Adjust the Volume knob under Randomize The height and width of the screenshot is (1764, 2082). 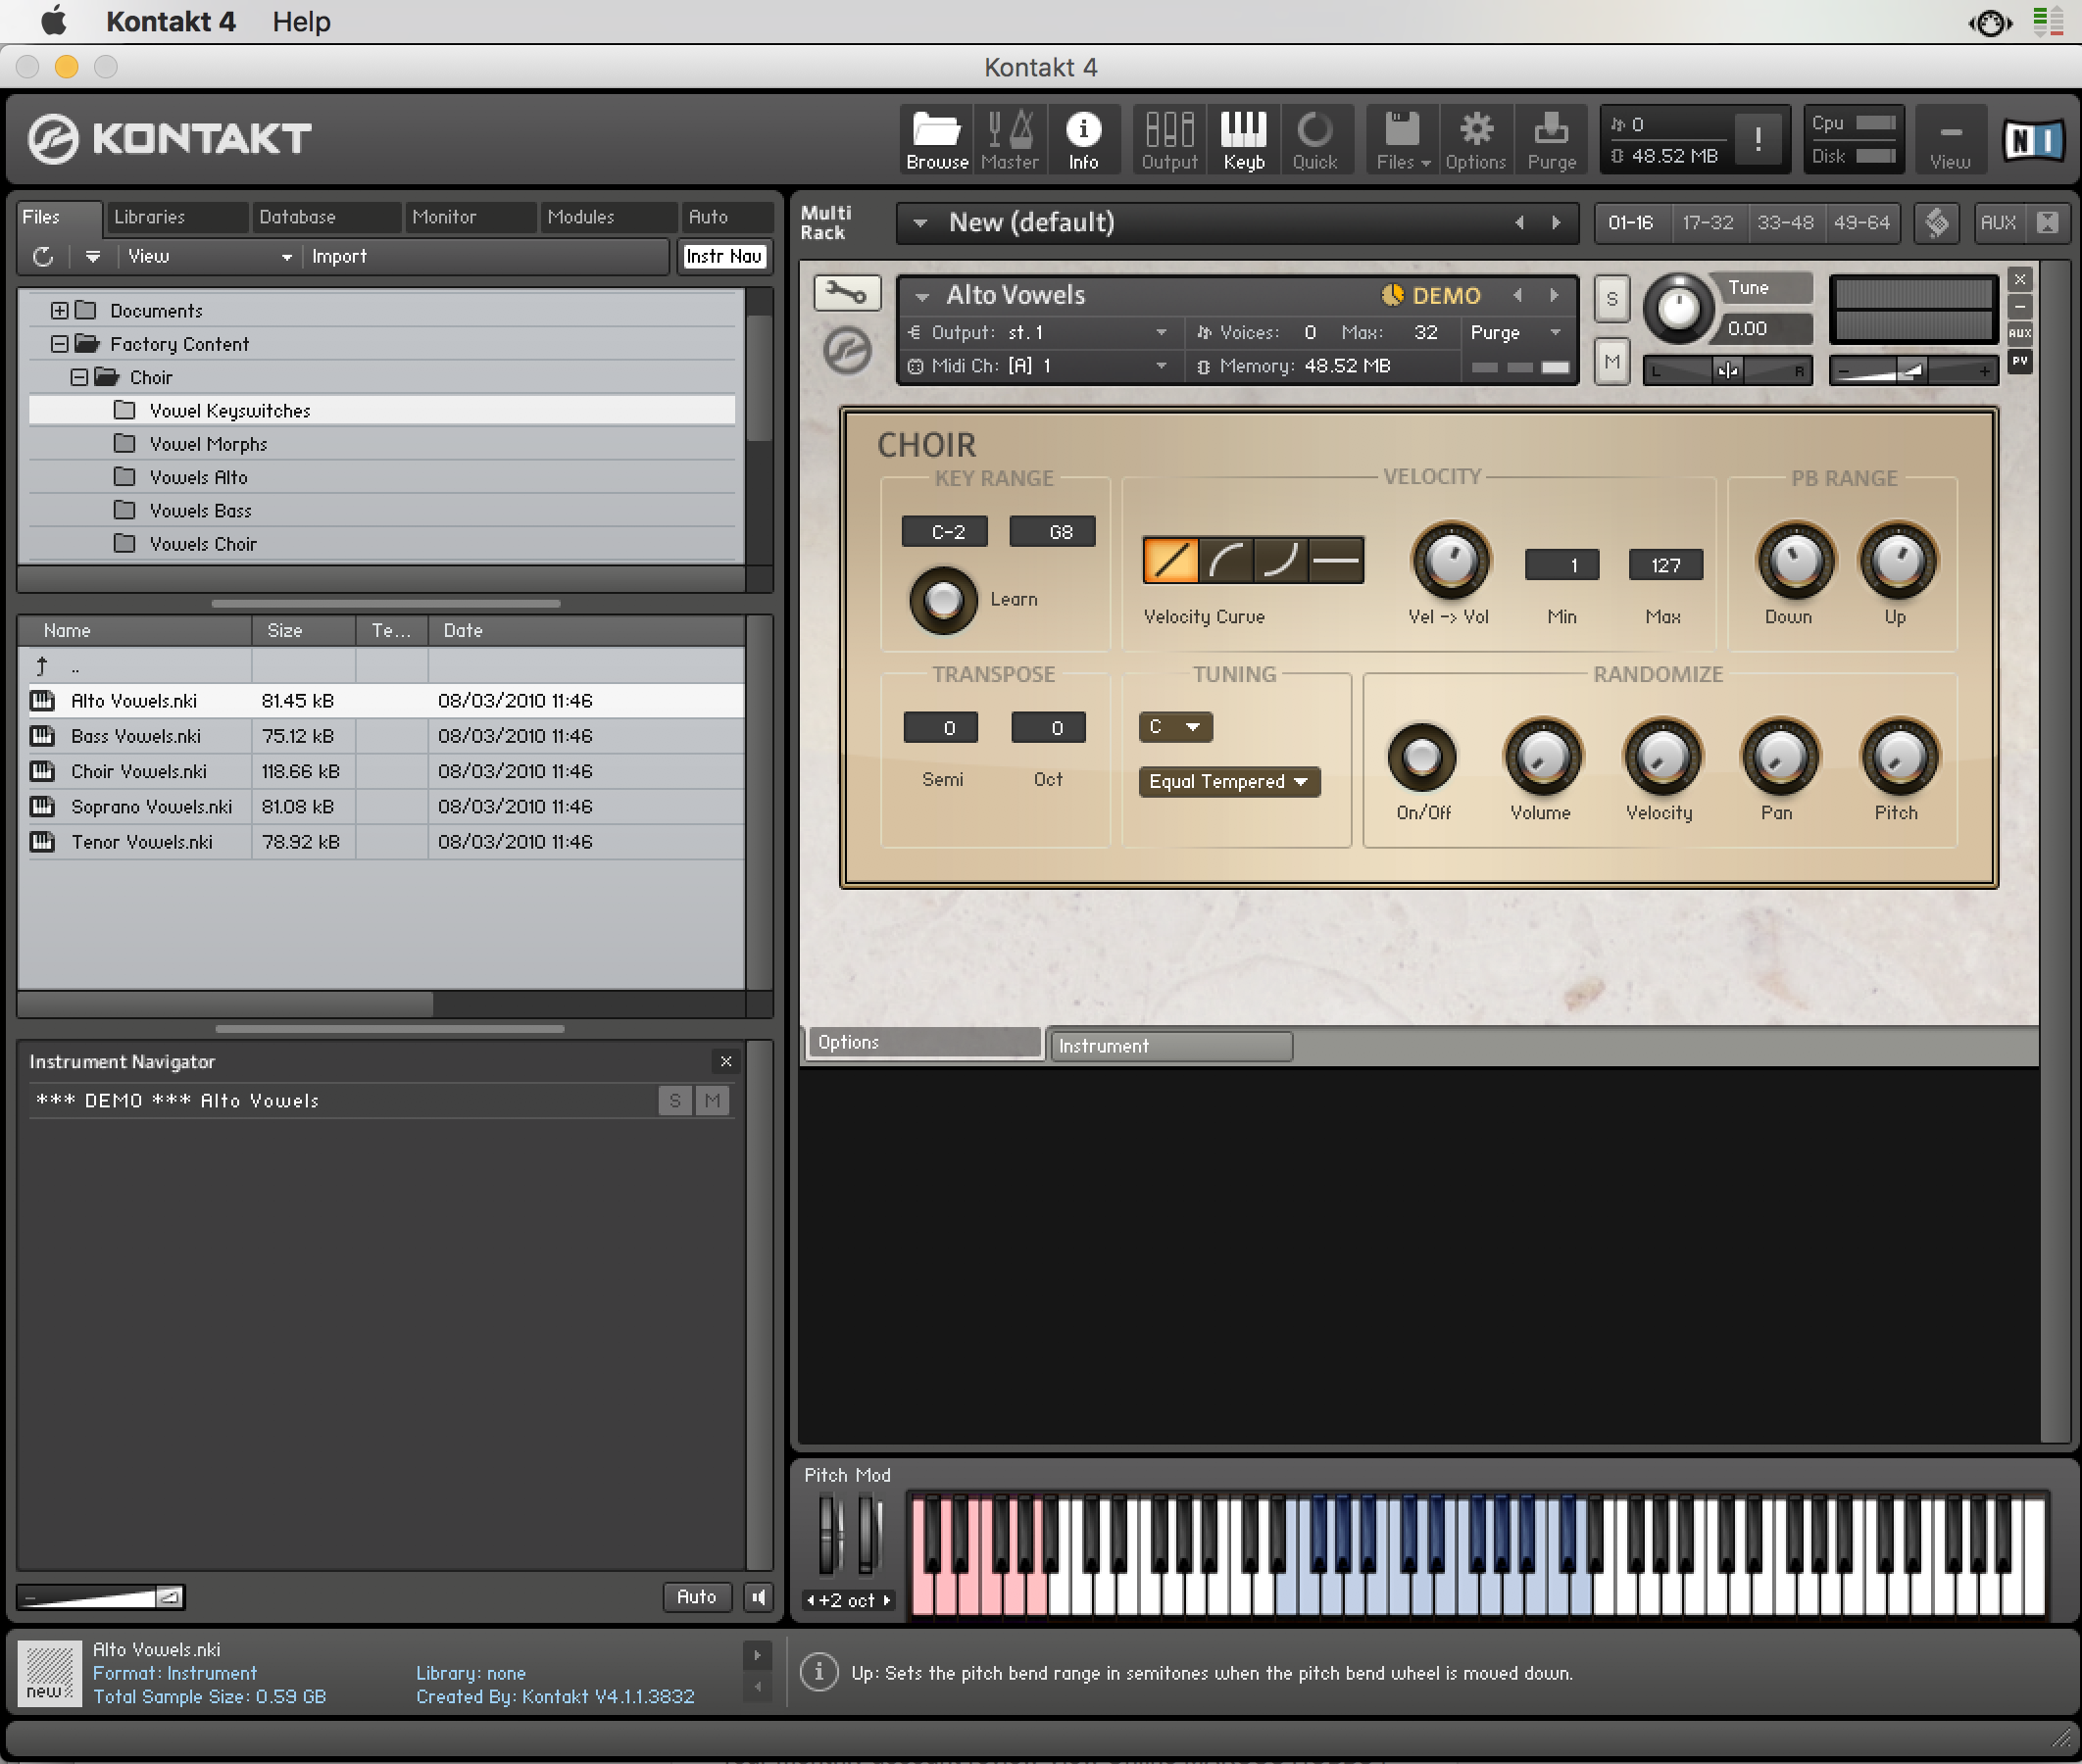click(1541, 760)
